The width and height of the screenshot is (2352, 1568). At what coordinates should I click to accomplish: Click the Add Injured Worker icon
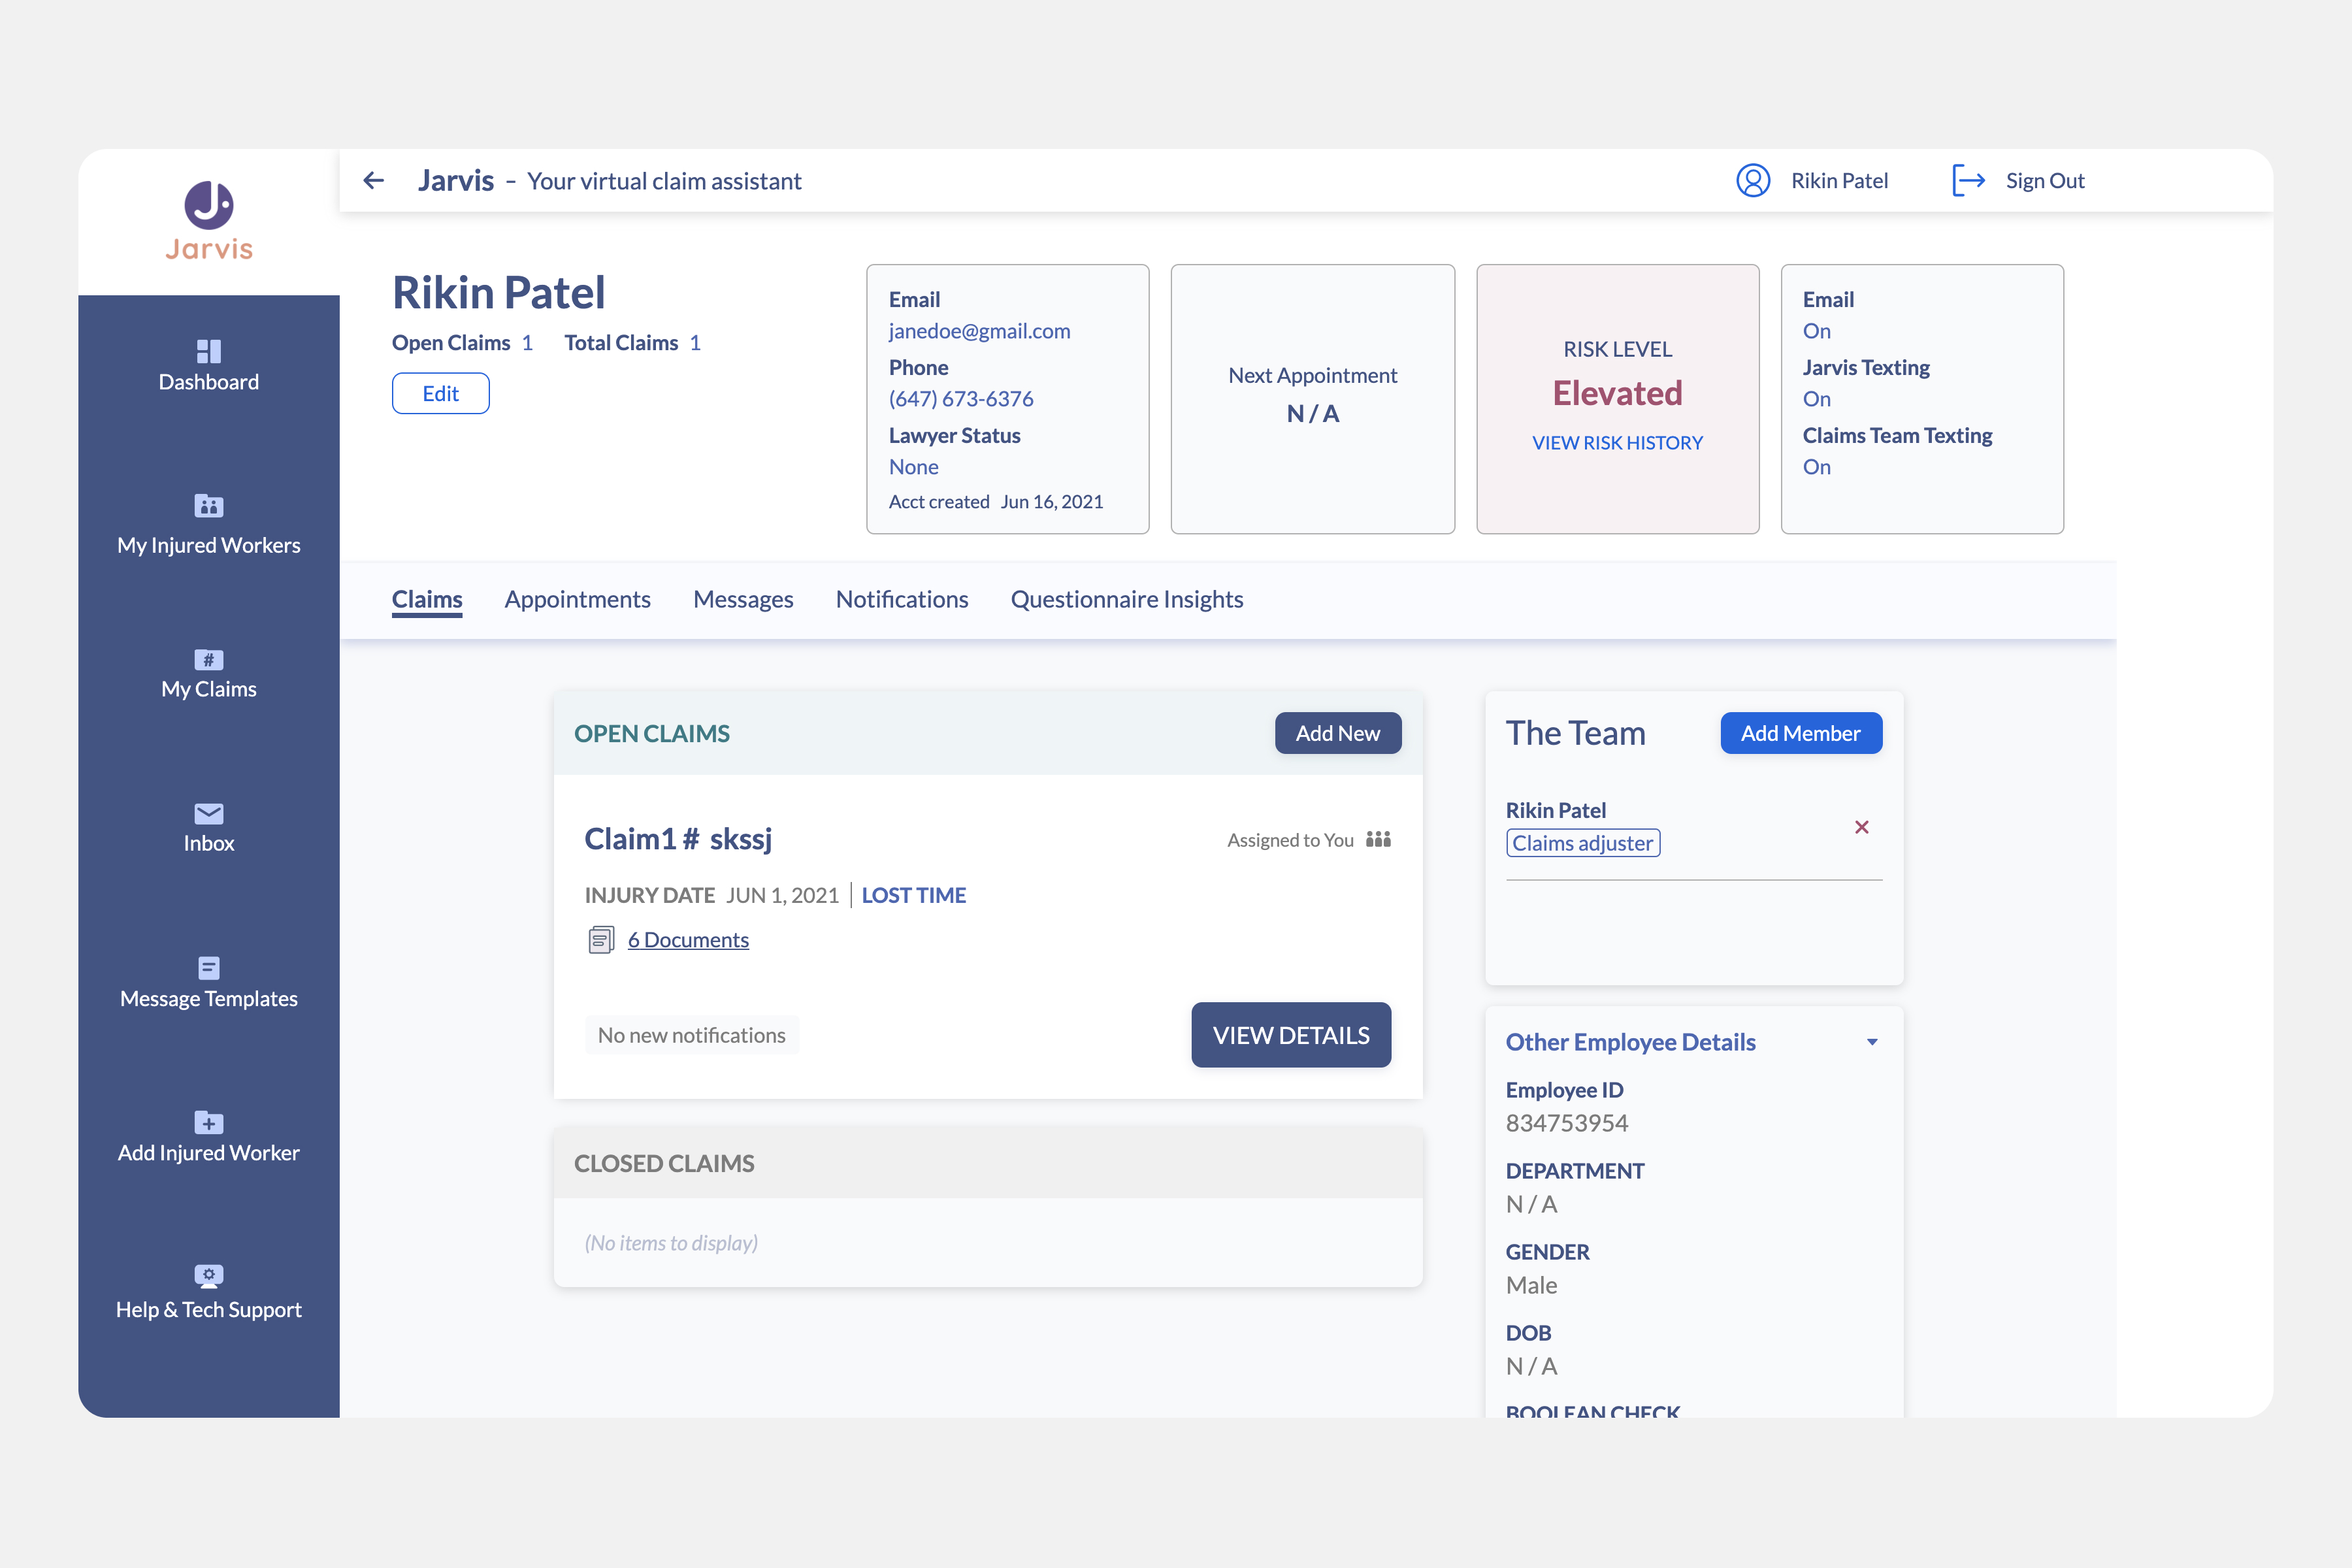click(208, 1122)
